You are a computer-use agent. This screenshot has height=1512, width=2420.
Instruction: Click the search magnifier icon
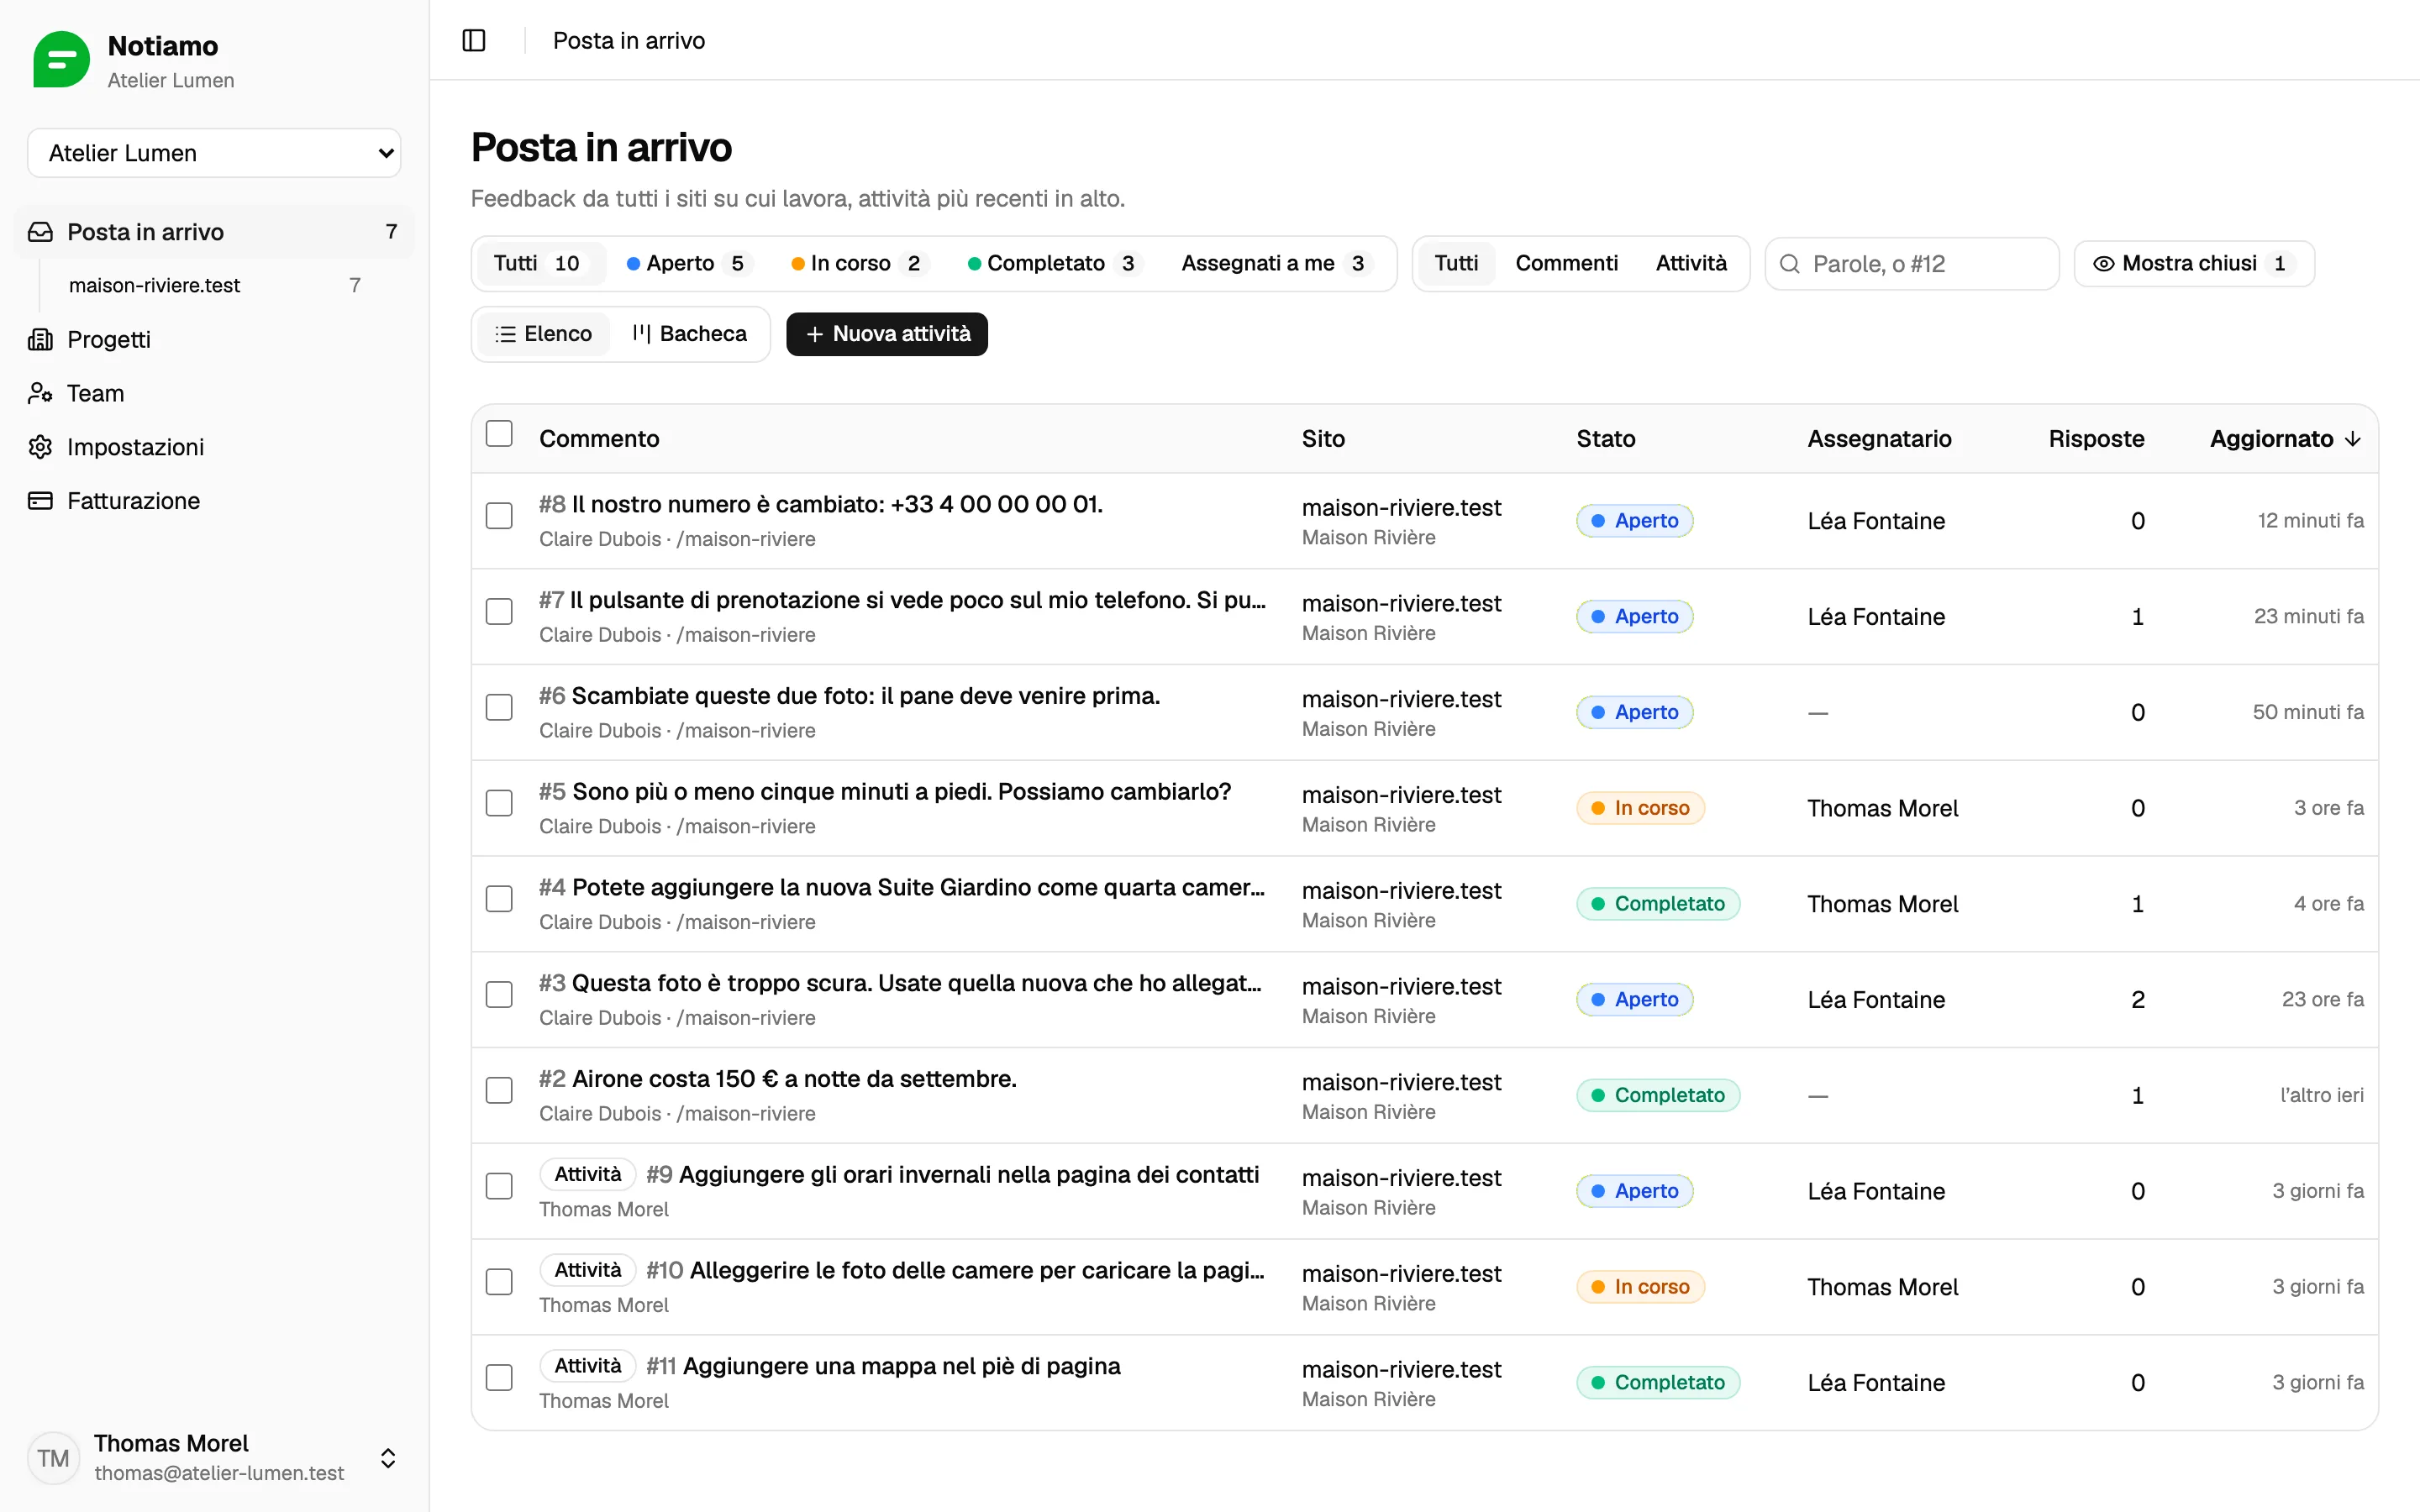[x=1790, y=264]
